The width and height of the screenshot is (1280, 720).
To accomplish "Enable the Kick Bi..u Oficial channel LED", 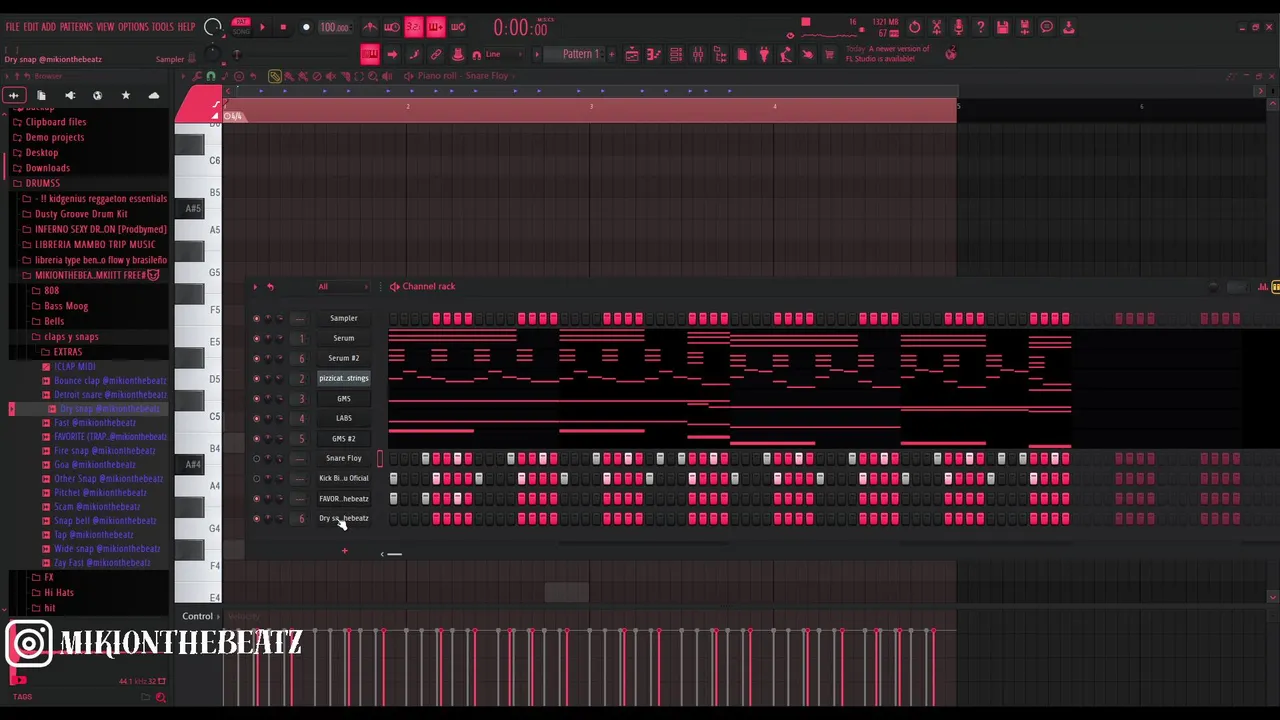I will point(256,478).
